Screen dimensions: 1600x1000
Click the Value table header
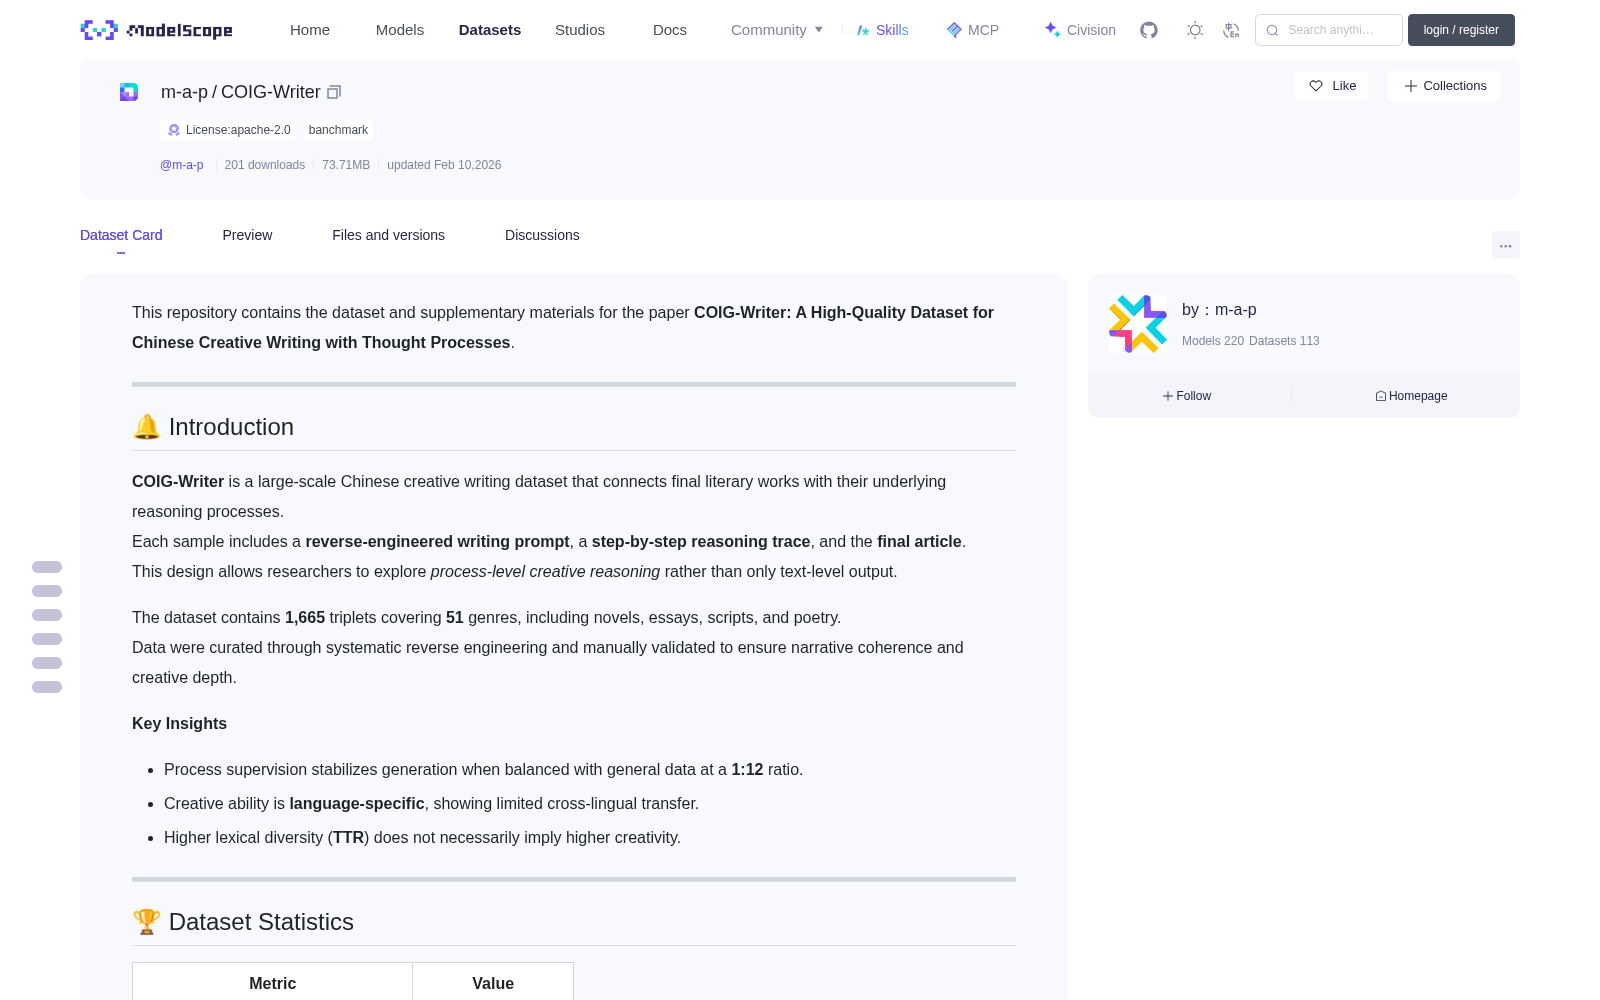click(493, 983)
